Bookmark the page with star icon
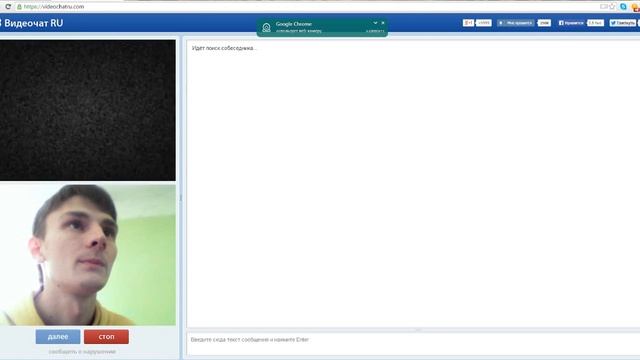The height and width of the screenshot is (360, 640). [612, 7]
